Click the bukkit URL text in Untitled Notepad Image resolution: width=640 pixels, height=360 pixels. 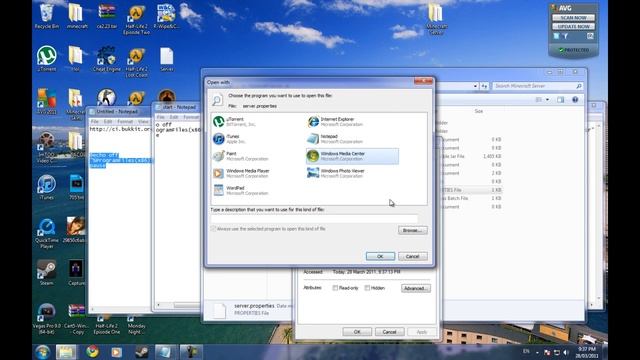(120, 129)
